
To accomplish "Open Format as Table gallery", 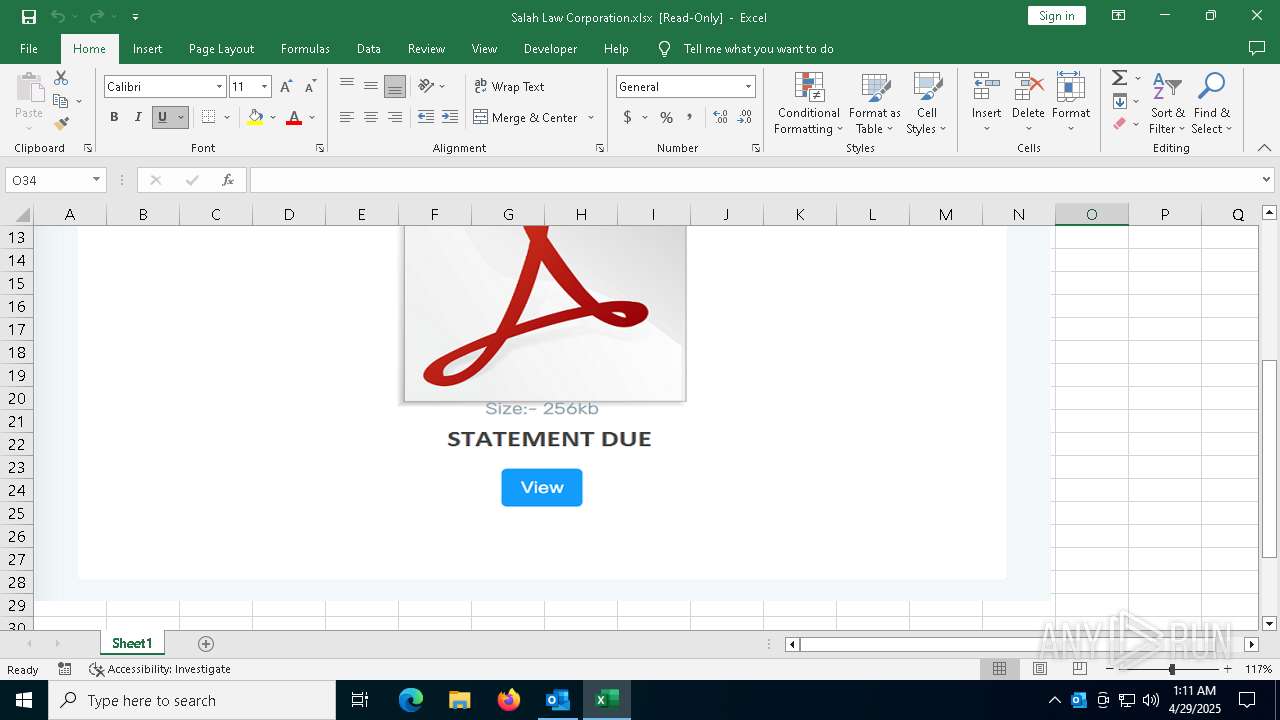I will click(x=875, y=103).
